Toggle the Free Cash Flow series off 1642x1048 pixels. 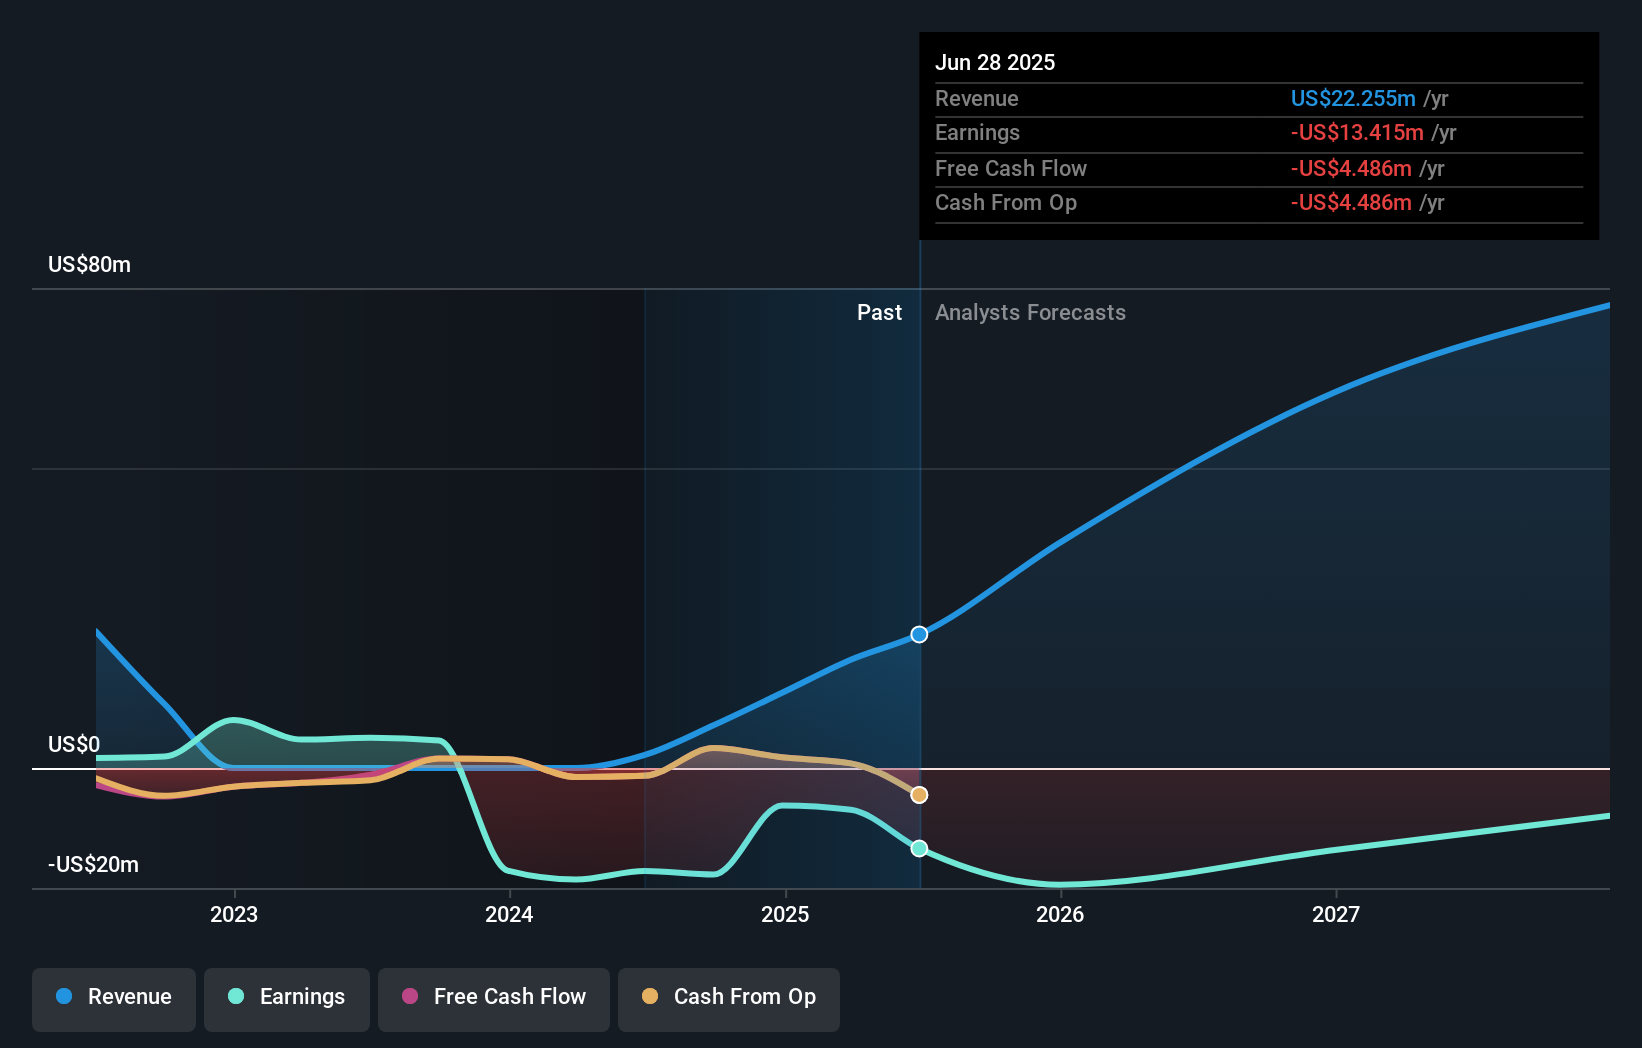tap(493, 999)
